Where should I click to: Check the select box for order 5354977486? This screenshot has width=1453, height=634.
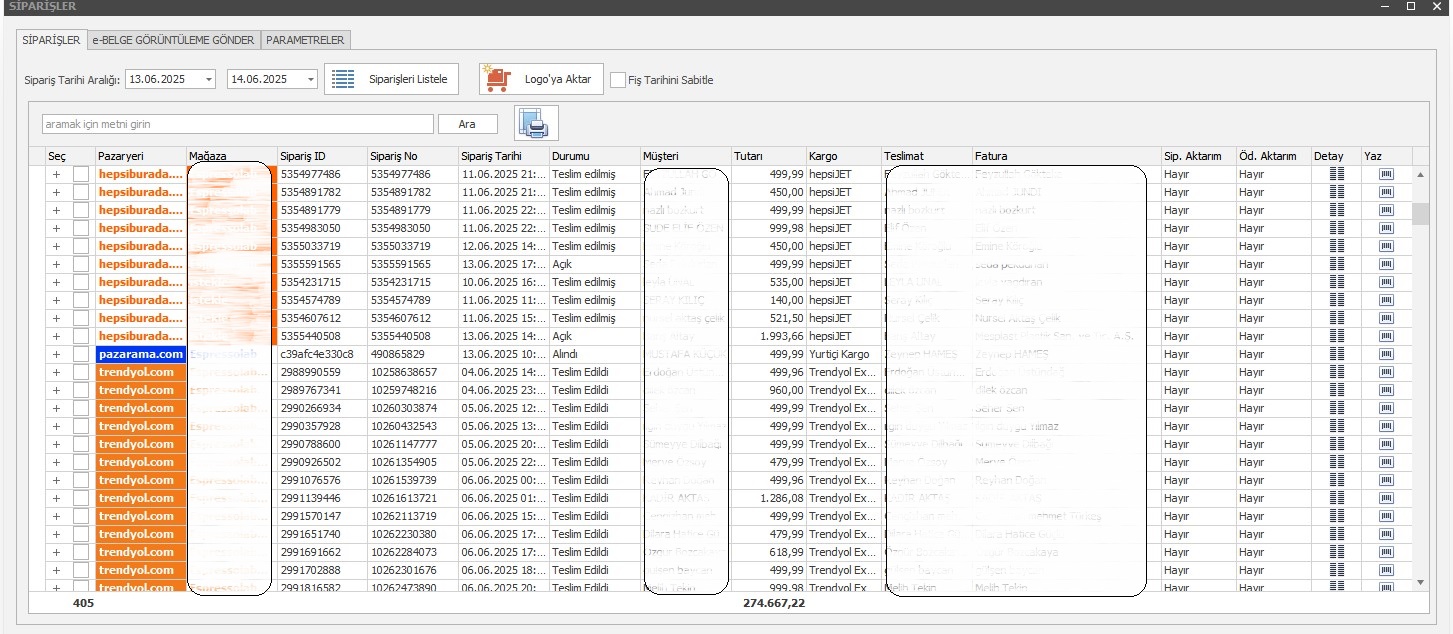click(81, 174)
